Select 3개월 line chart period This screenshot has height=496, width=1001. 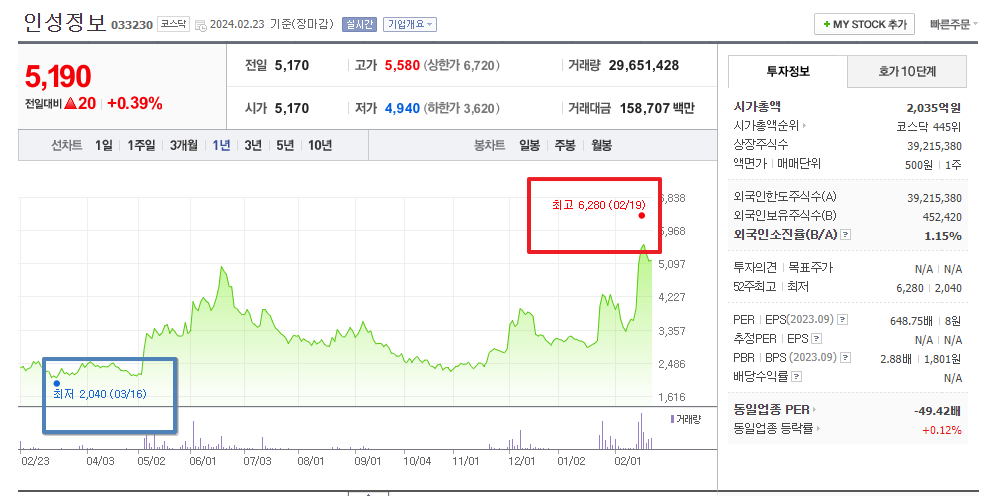(183, 146)
